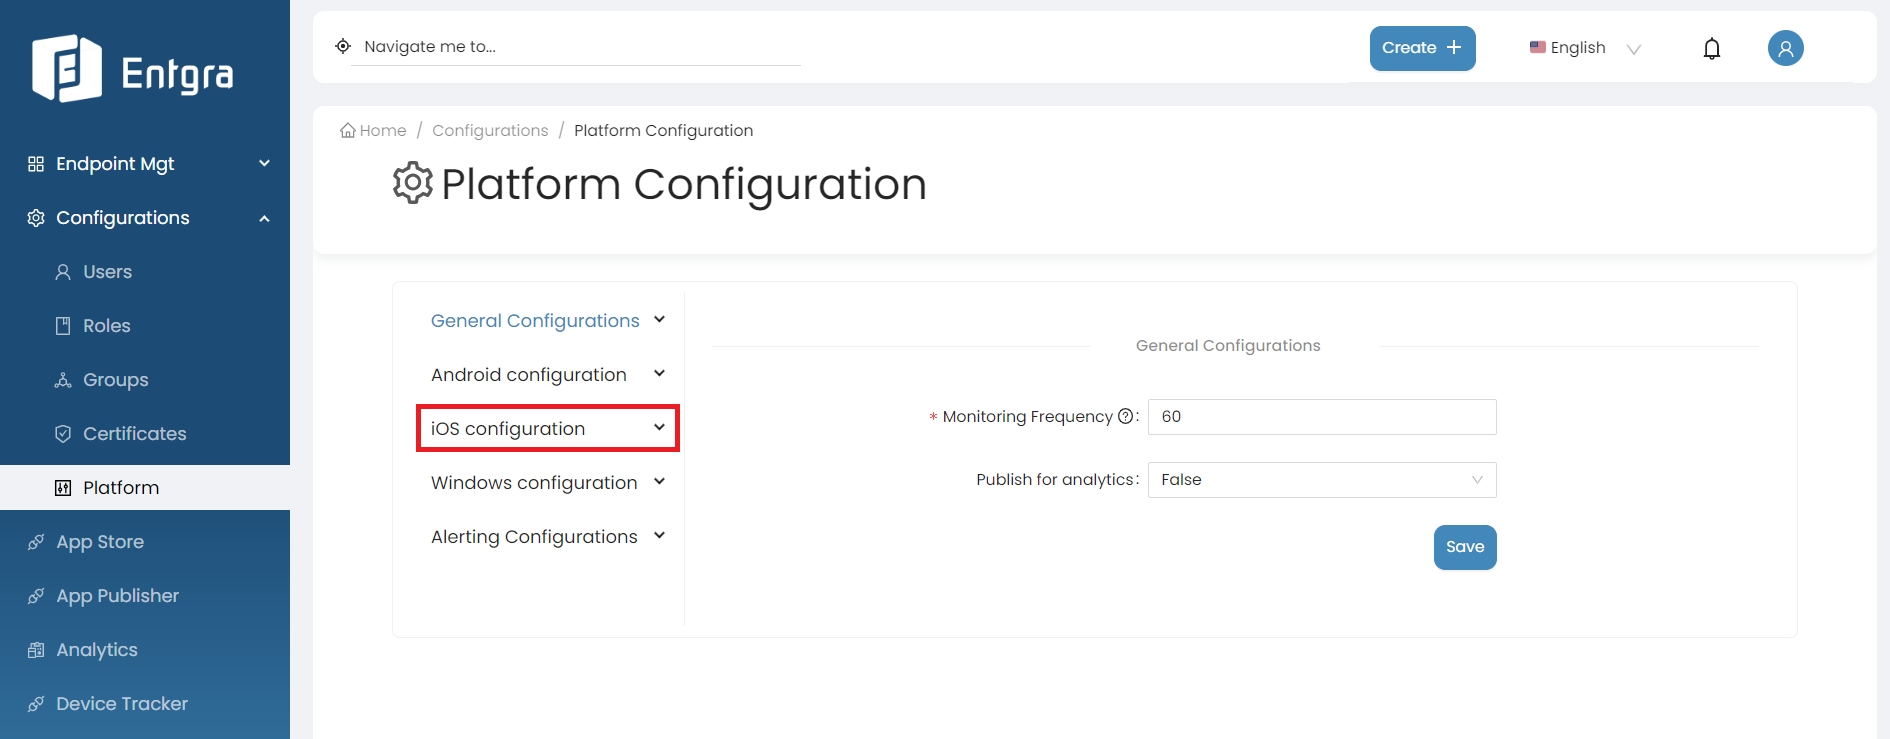Click the Certificates shield icon
The width and height of the screenshot is (1890, 739).
63,434
